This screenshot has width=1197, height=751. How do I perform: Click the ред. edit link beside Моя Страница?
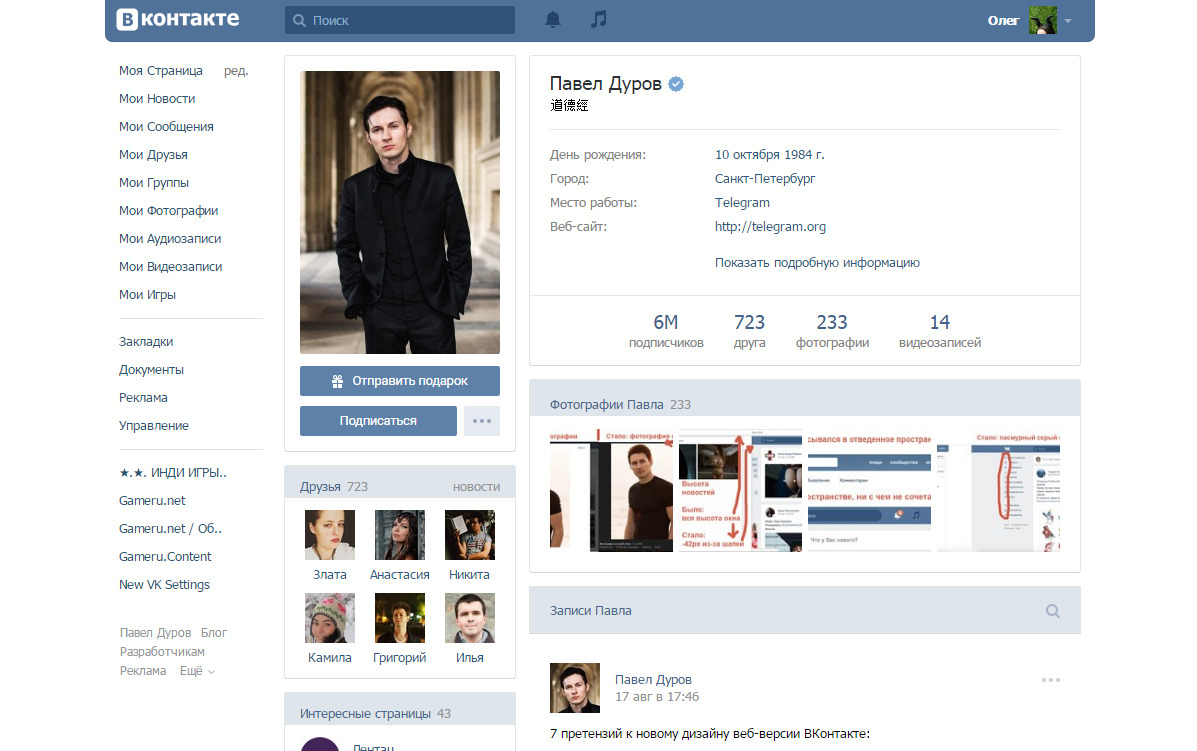pos(236,71)
